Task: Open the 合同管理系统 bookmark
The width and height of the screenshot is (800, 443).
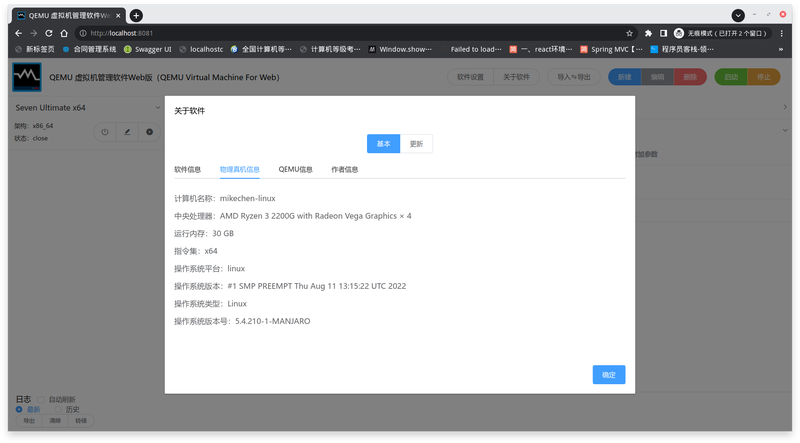Action: [89, 49]
